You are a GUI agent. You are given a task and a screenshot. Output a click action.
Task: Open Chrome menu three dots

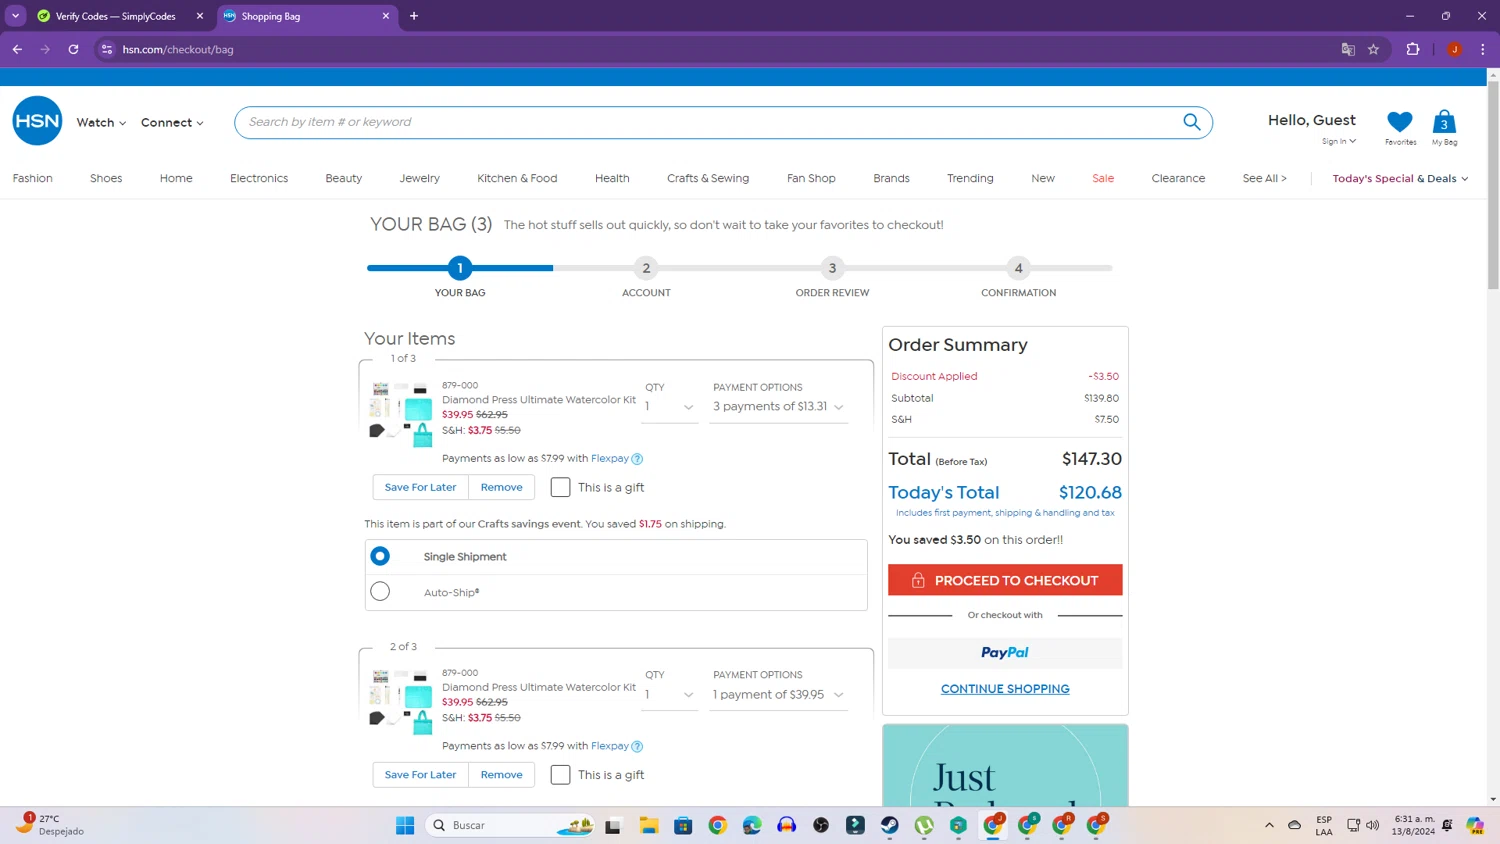pos(1482,49)
